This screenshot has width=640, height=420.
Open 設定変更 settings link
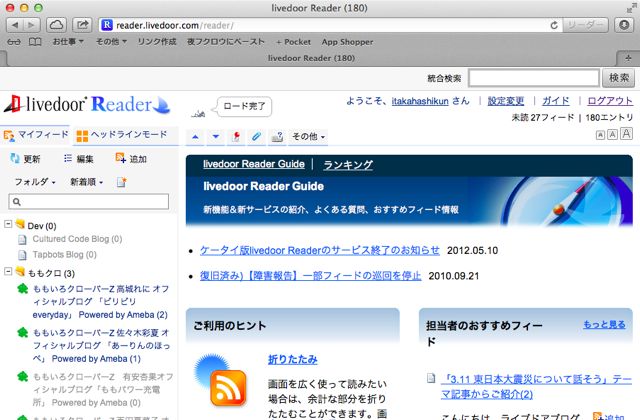(x=506, y=101)
